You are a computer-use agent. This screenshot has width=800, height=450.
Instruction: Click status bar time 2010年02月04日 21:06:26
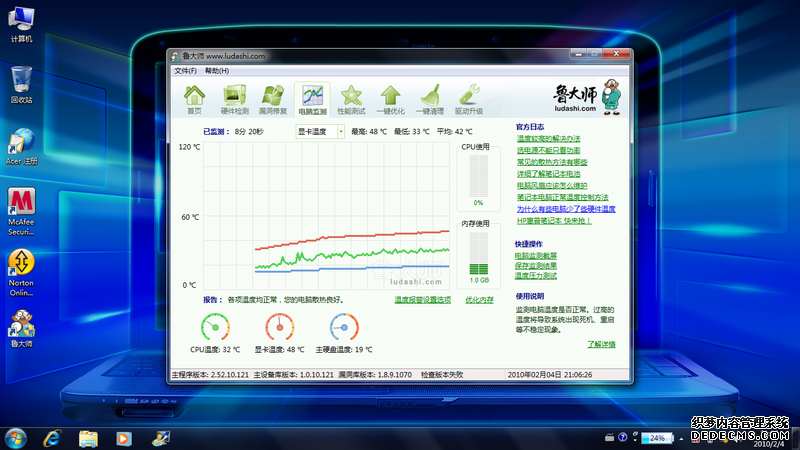pyautogui.click(x=549, y=375)
